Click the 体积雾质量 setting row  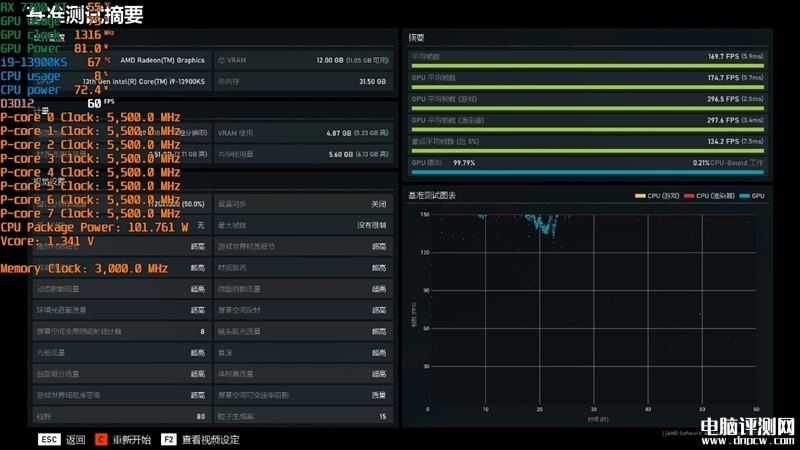(303, 374)
